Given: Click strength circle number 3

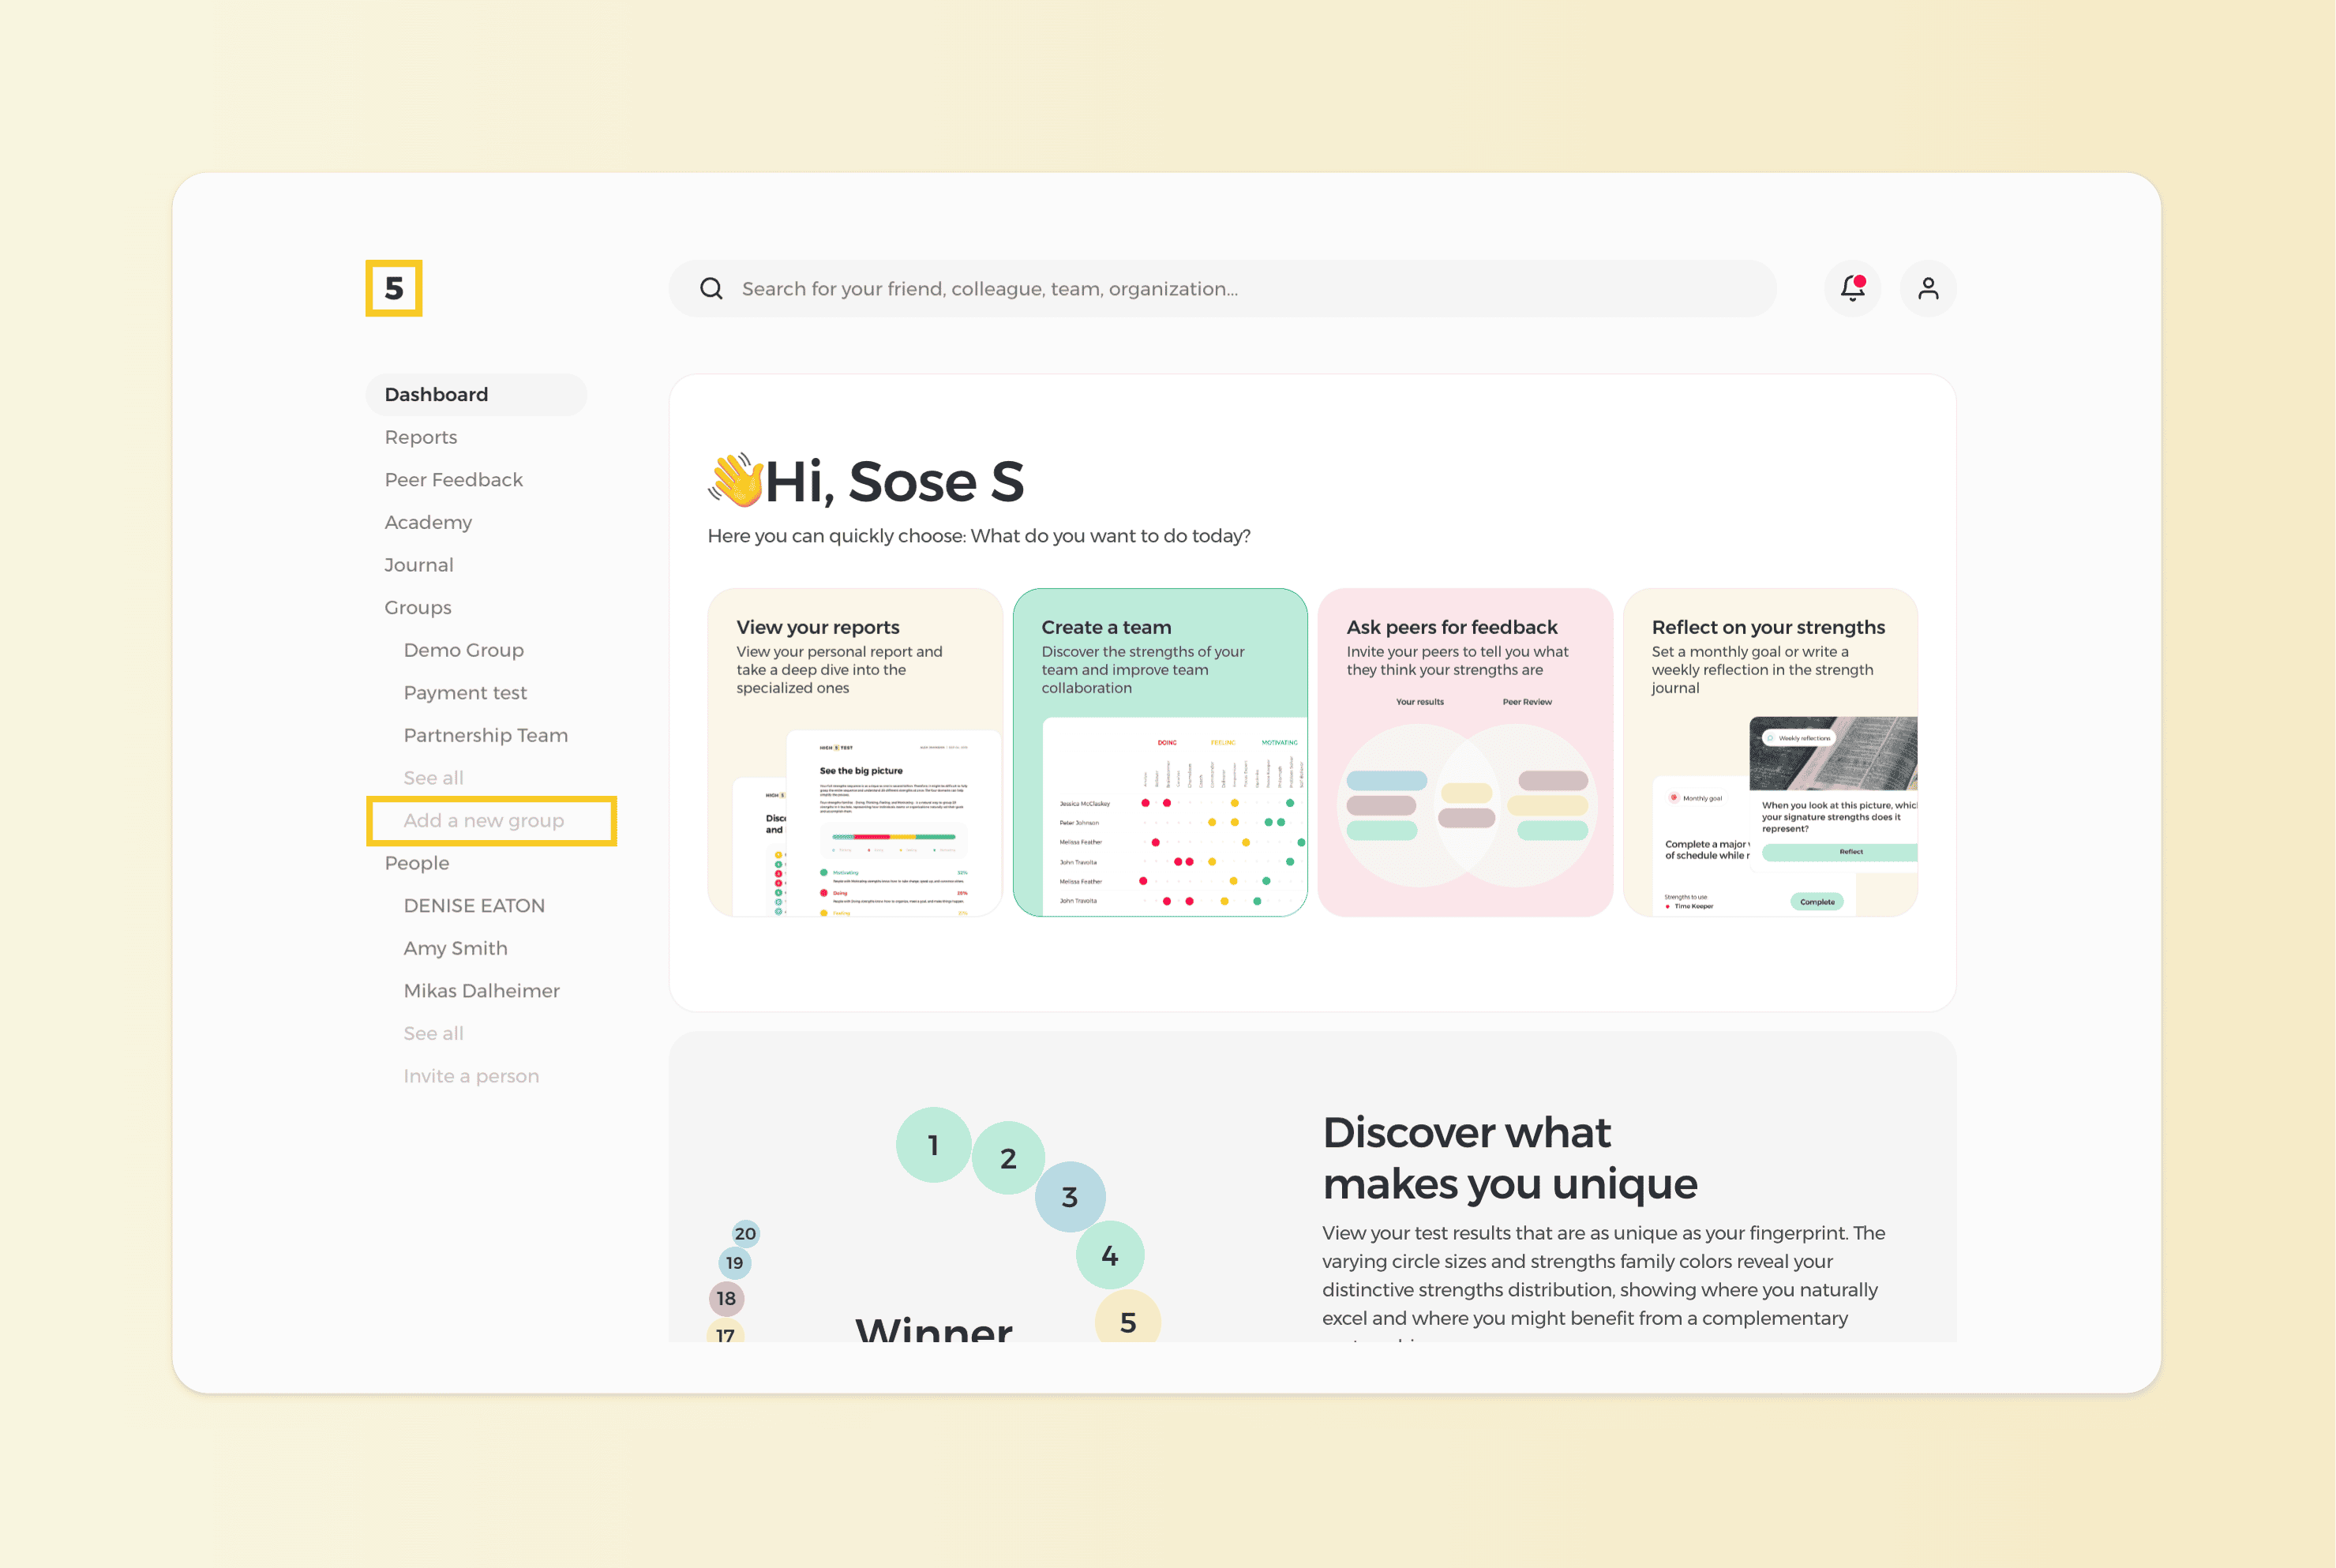Looking at the screenshot, I should [x=1069, y=1197].
